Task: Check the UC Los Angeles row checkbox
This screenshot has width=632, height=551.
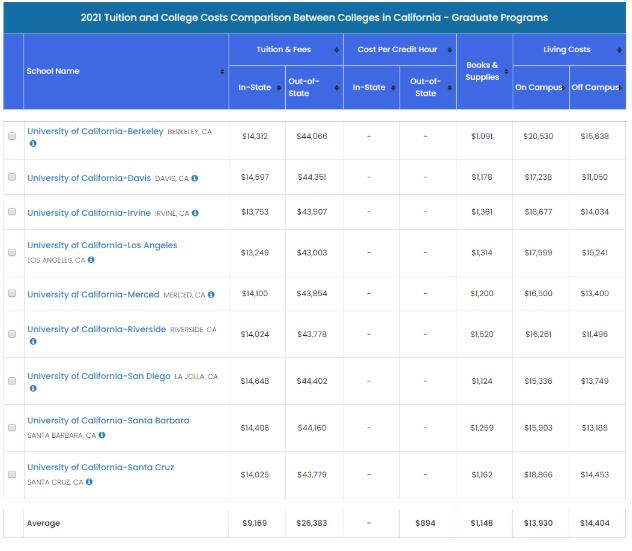Action: pyautogui.click(x=12, y=252)
